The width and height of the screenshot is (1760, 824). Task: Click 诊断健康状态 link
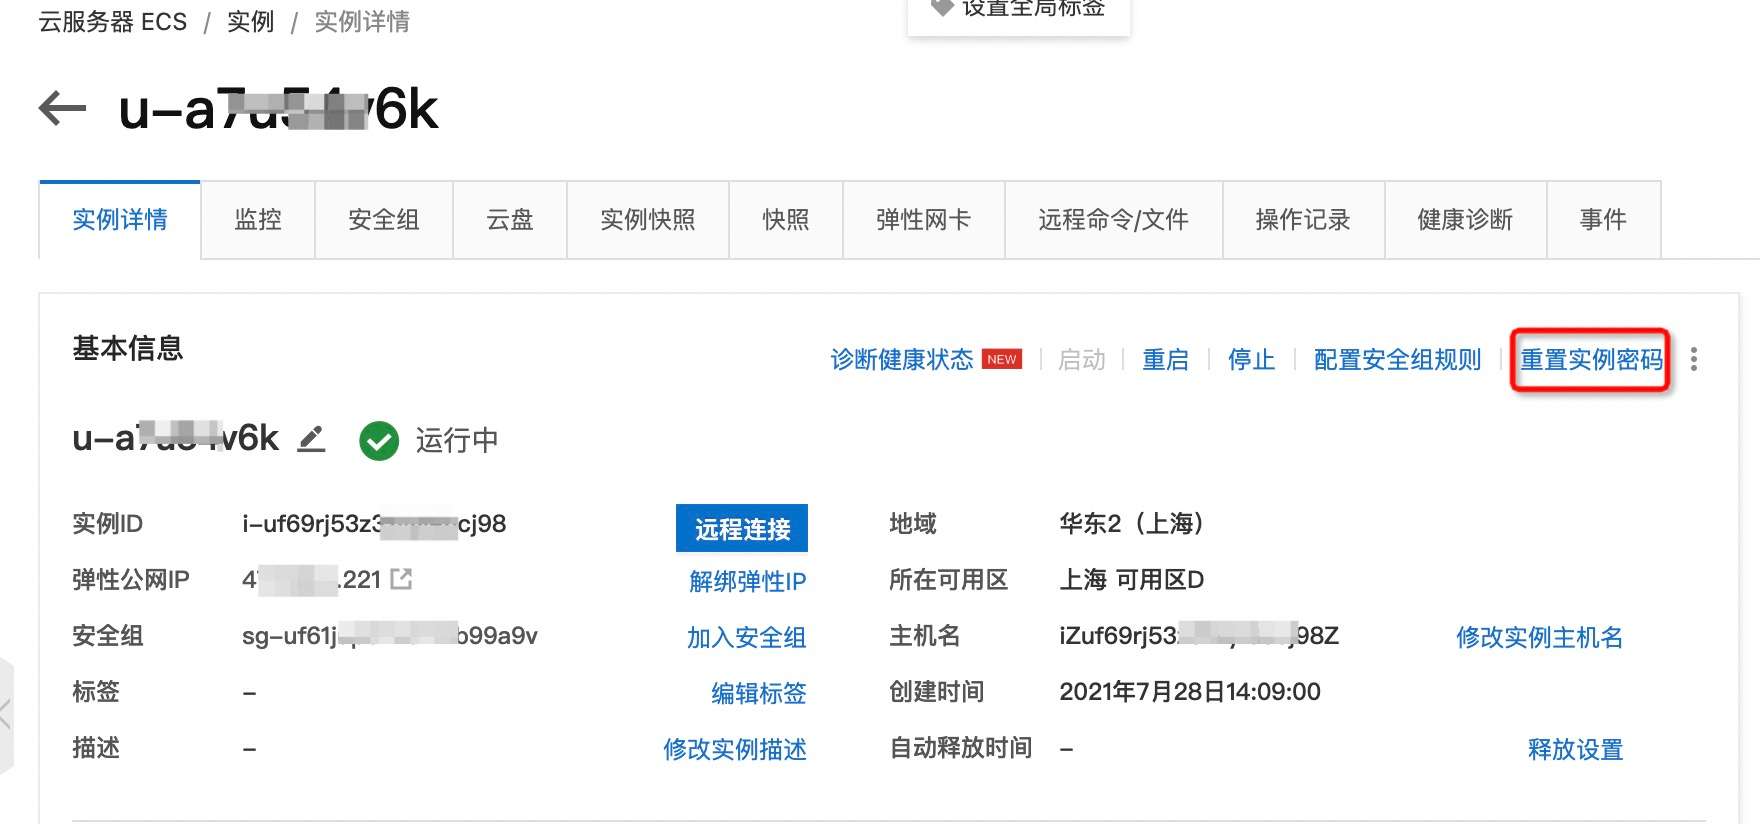tap(901, 360)
